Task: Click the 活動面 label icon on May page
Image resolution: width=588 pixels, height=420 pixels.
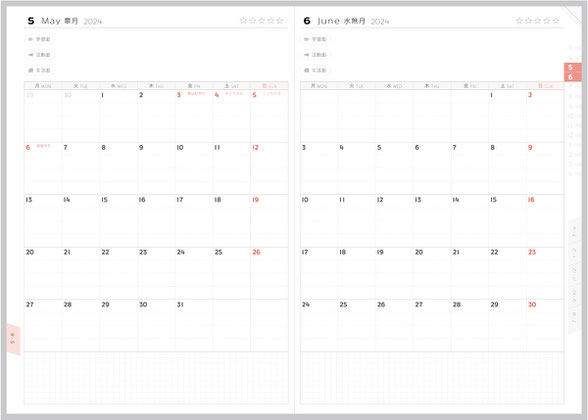Action: coord(31,55)
